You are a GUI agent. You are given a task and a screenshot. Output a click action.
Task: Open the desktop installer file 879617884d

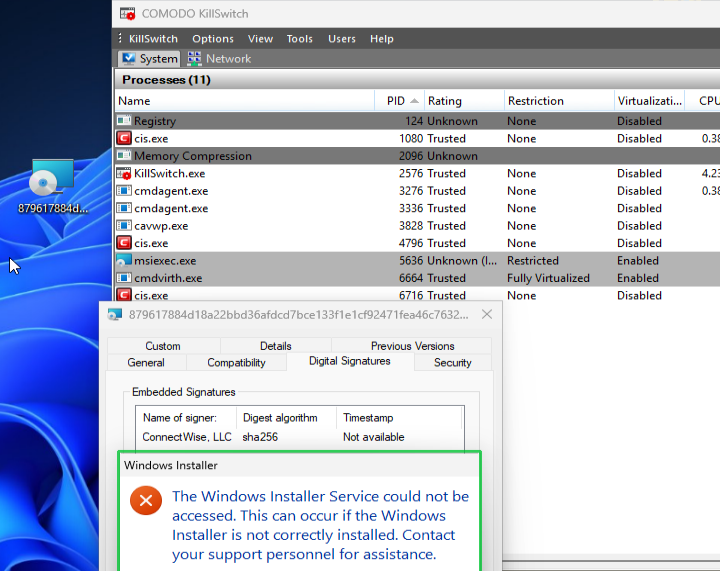51,186
